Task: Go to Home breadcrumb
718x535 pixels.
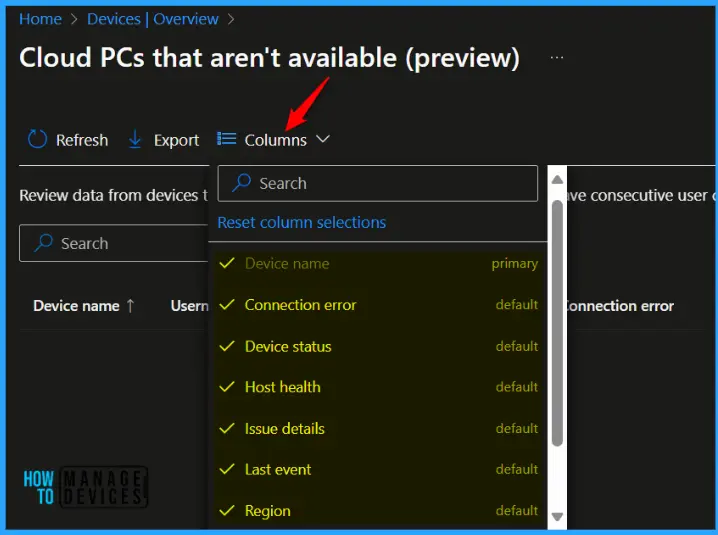Action: click(40, 19)
